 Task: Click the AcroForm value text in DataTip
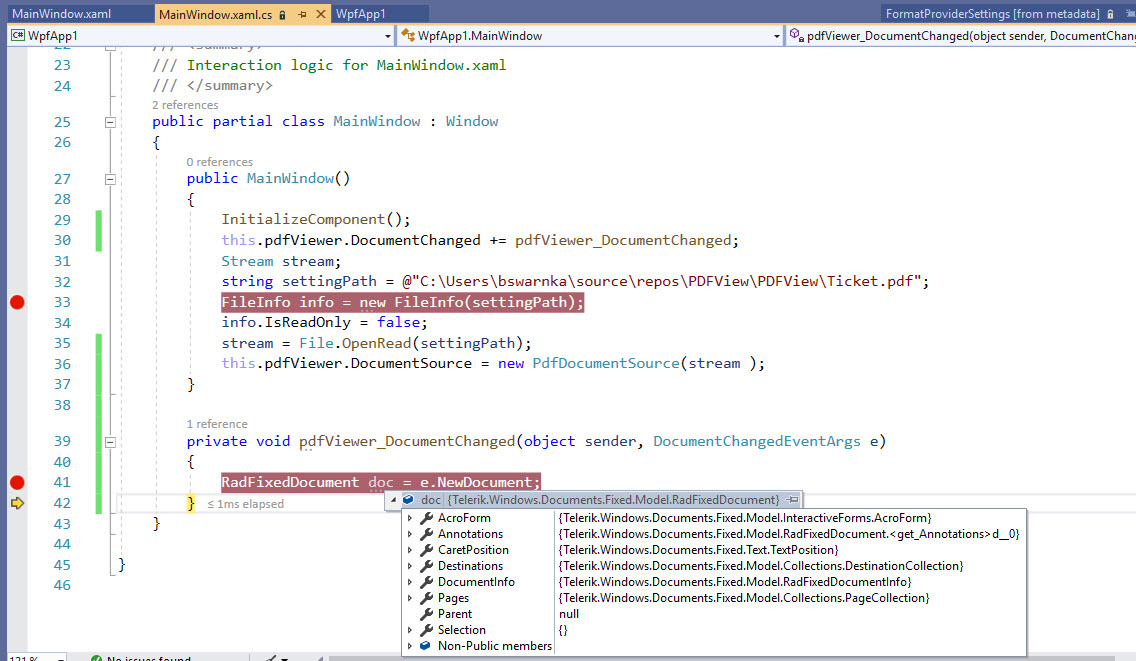pyautogui.click(x=745, y=518)
